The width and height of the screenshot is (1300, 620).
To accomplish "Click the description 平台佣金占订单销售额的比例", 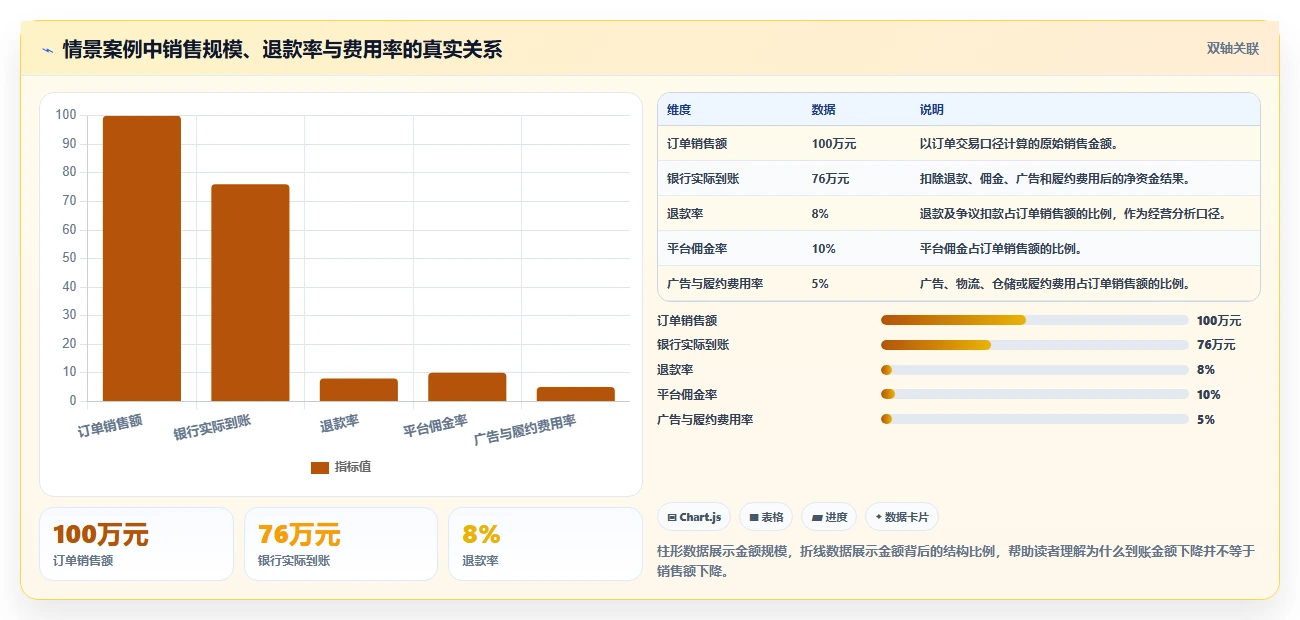I will tap(1001, 249).
